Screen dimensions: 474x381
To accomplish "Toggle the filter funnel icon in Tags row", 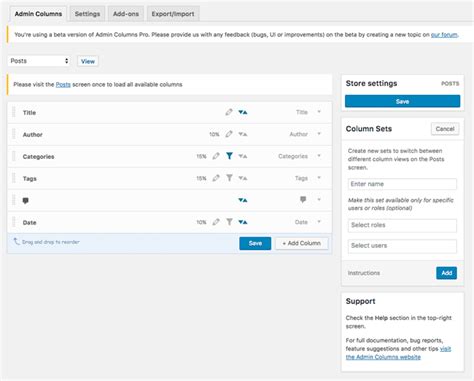I will point(229,178).
